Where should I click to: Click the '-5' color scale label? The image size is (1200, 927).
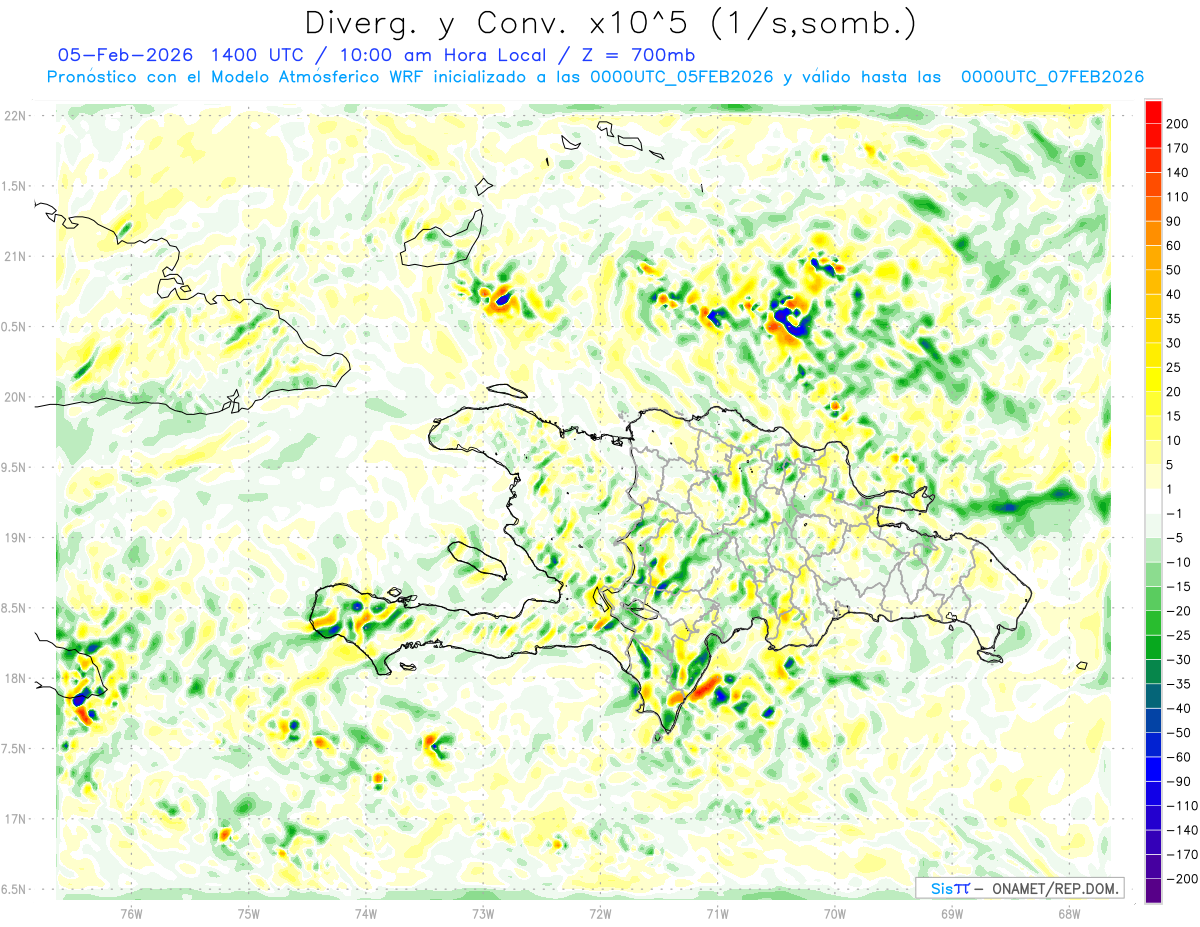pyautogui.click(x=1174, y=538)
